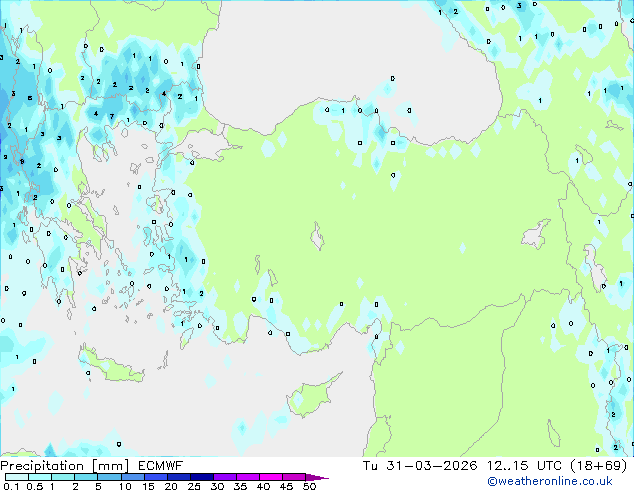This screenshot has height=490, width=634.
Task: Click the '40' legend scale label
Action: [x=263, y=486]
